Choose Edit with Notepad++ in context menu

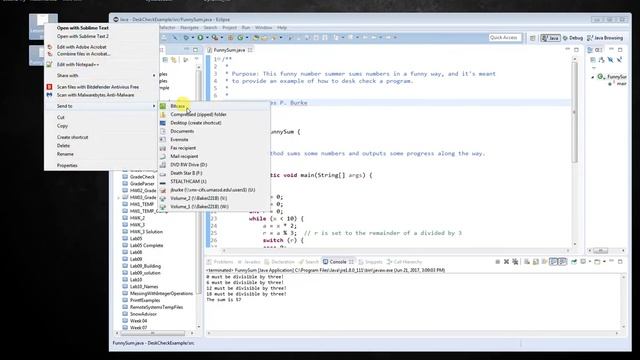78,64
